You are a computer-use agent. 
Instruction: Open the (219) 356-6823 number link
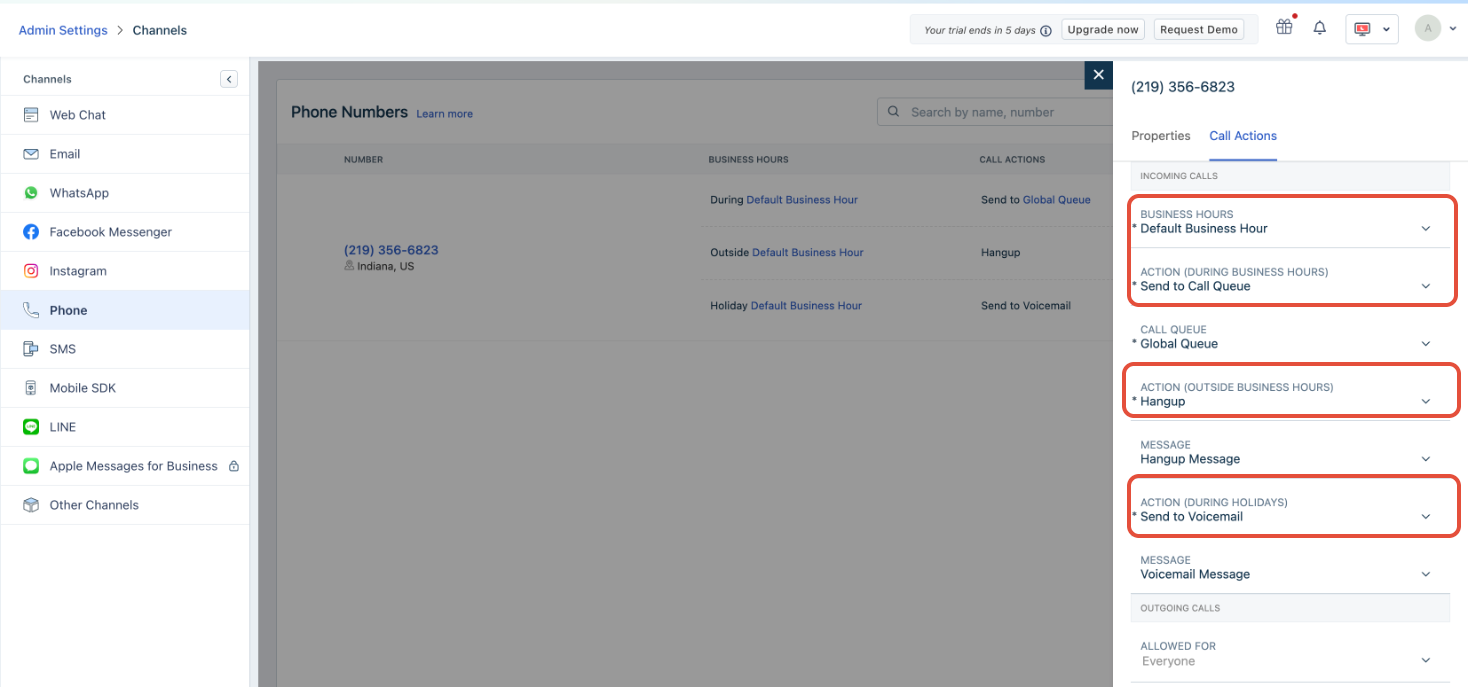(x=391, y=250)
